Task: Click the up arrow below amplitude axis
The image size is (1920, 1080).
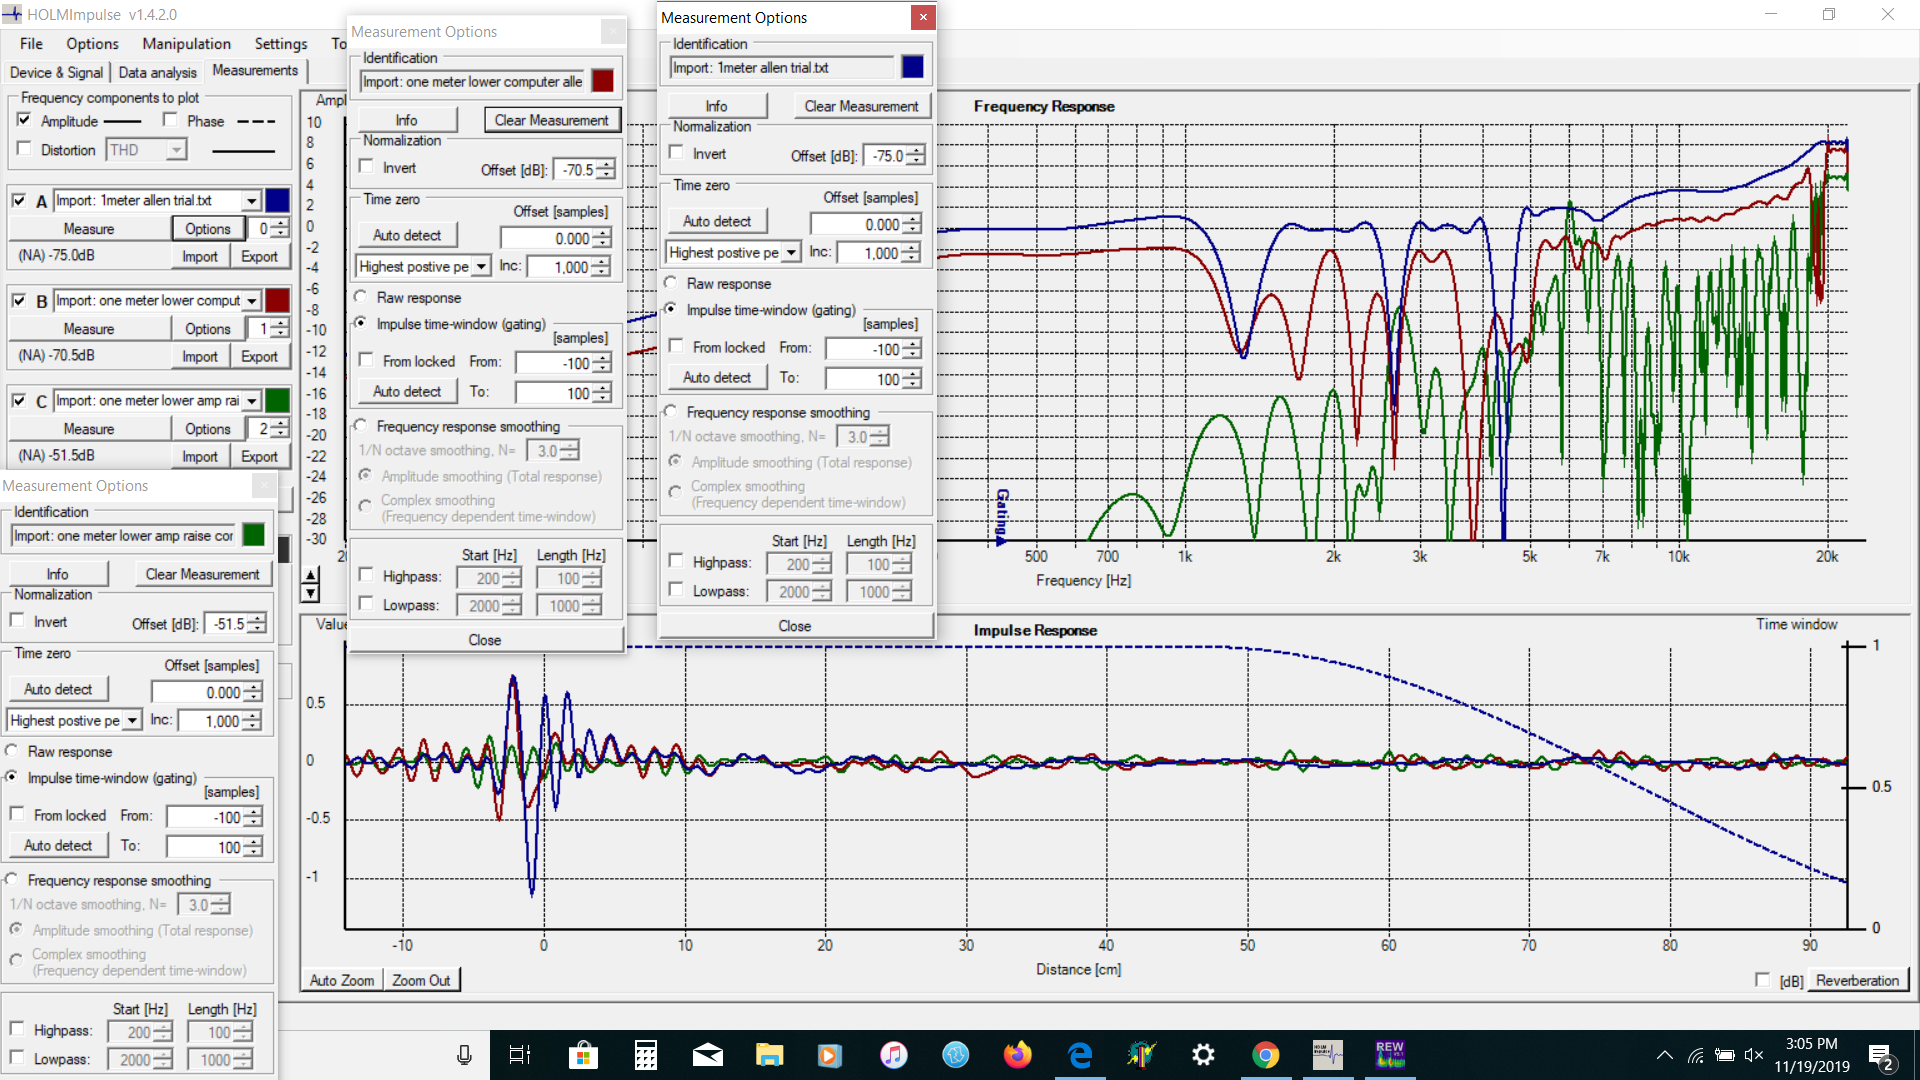Action: point(311,576)
